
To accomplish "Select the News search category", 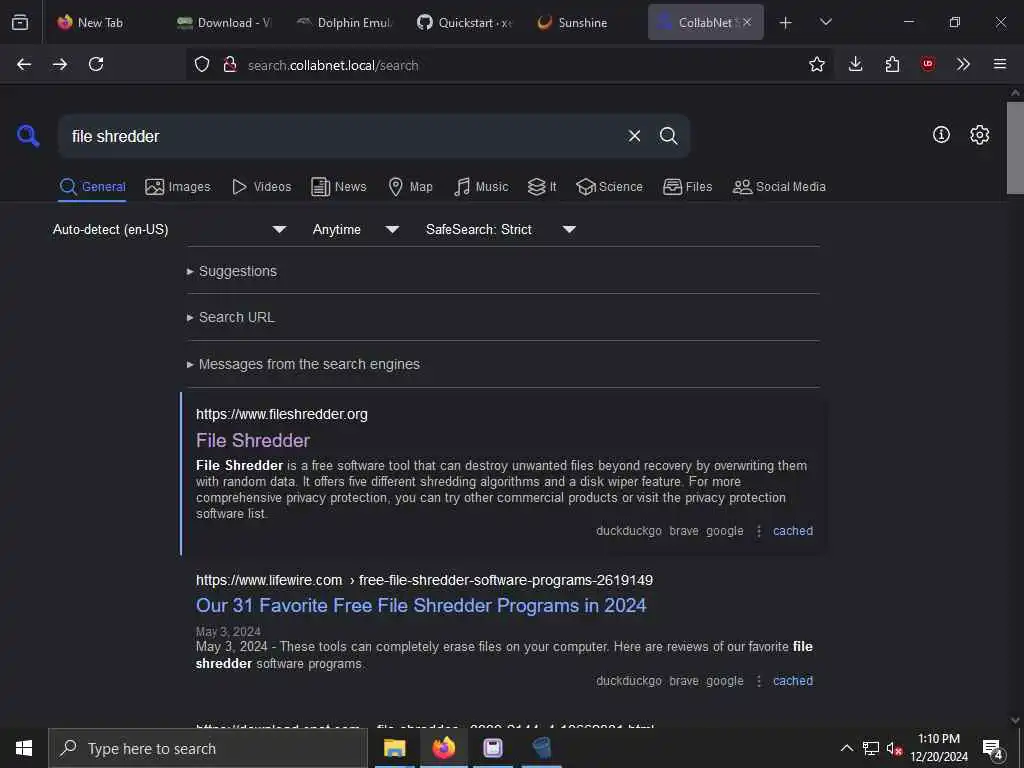I will coord(339,187).
